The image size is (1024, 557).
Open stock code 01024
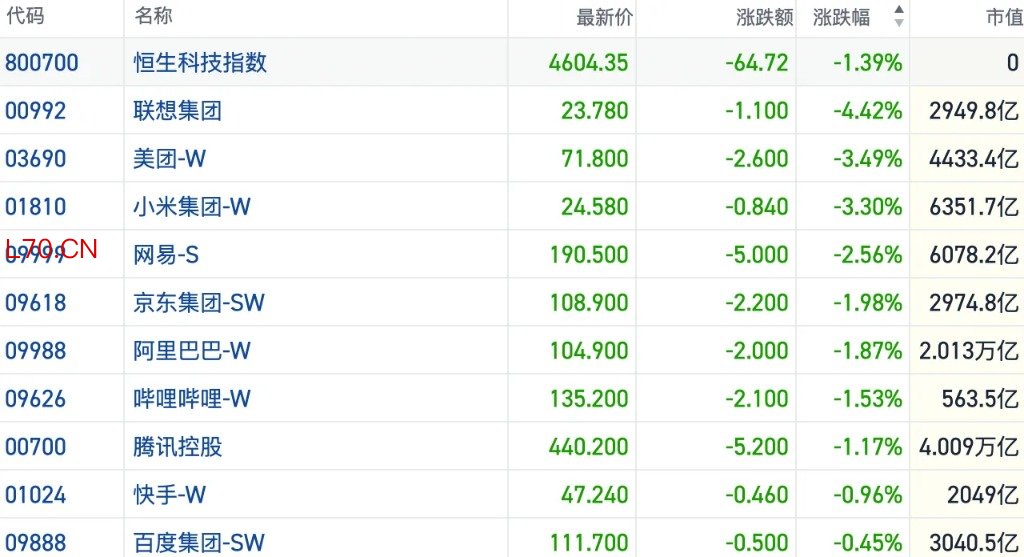tap(36, 494)
